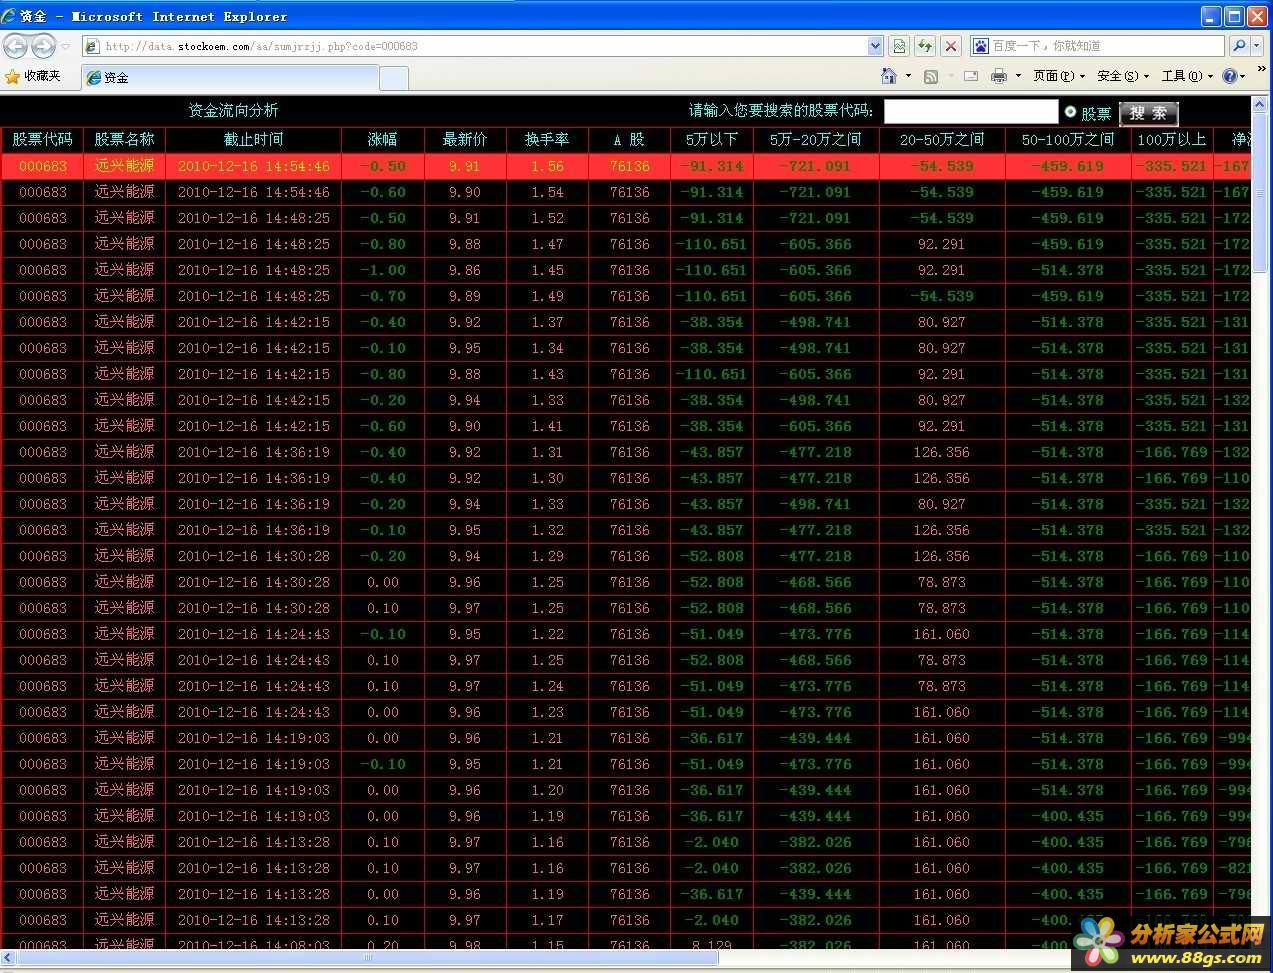
Task: Click the page icon in the address bar
Action: point(92,46)
